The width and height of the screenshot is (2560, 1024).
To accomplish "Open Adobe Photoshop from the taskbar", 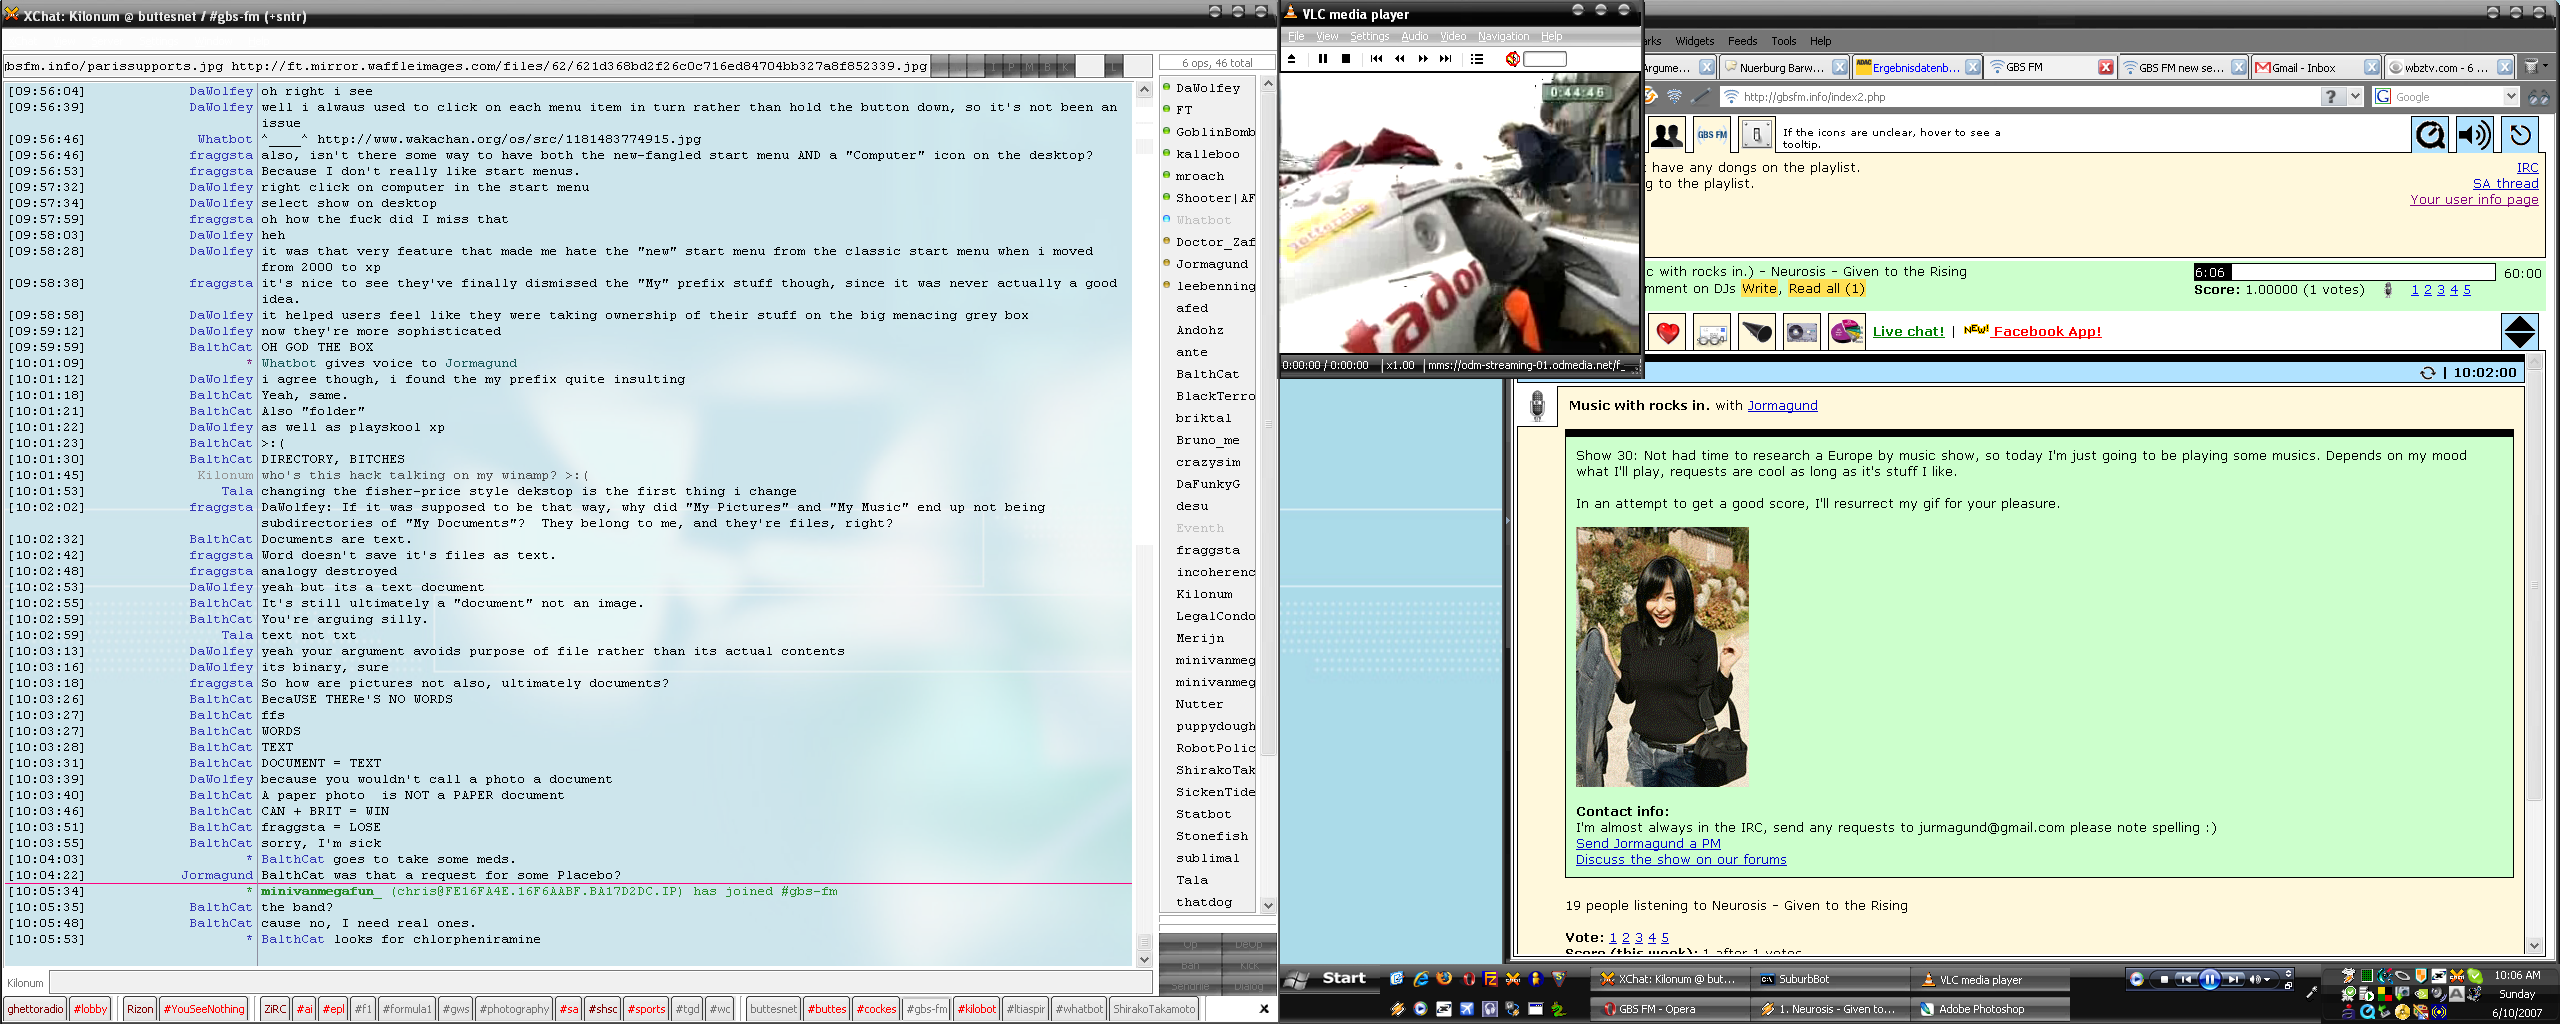I will 1990,1009.
